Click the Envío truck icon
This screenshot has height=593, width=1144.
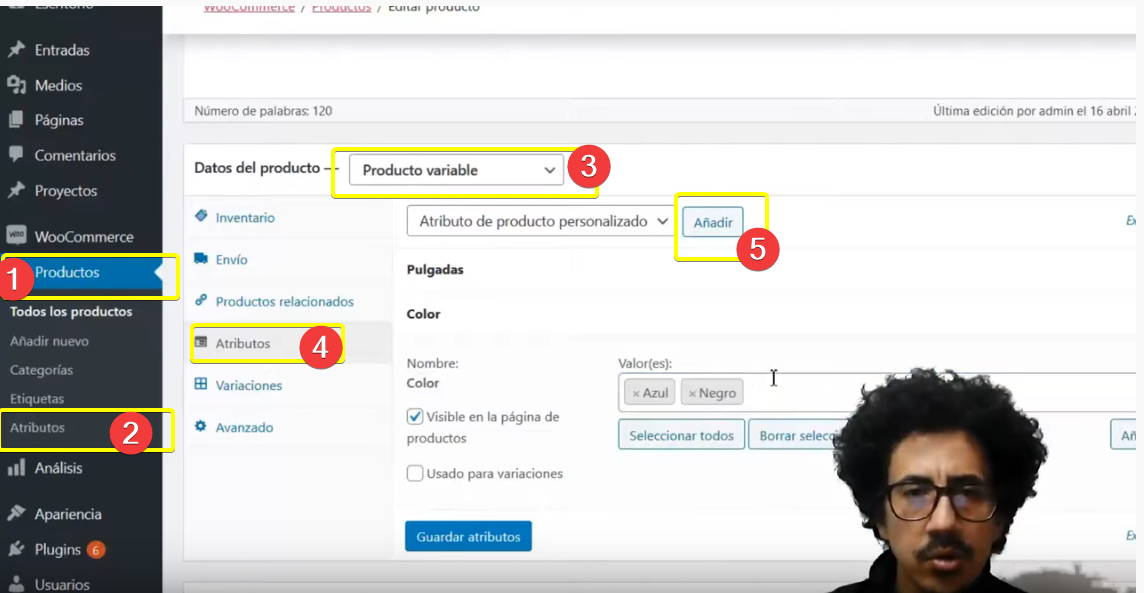pyautogui.click(x=201, y=258)
